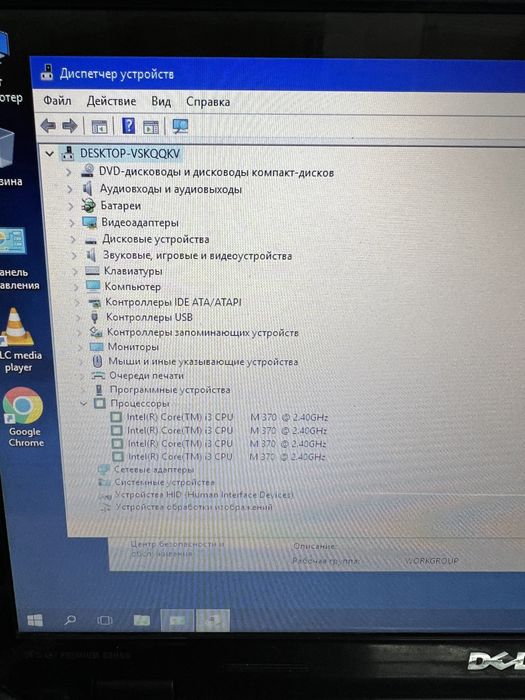The height and width of the screenshot is (700, 525).
Task: Open the Действие menu
Action: click(x=111, y=101)
